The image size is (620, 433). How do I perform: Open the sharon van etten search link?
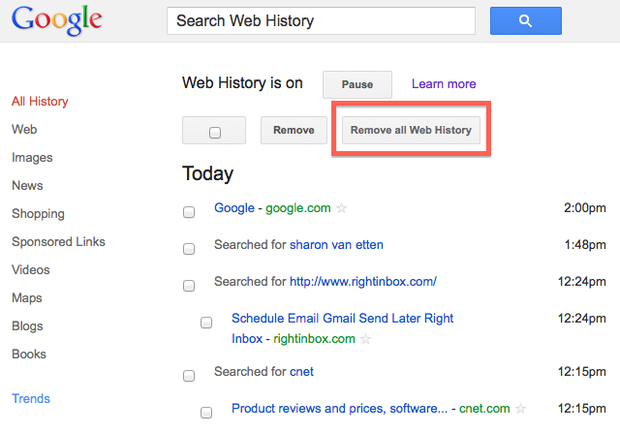coord(336,244)
